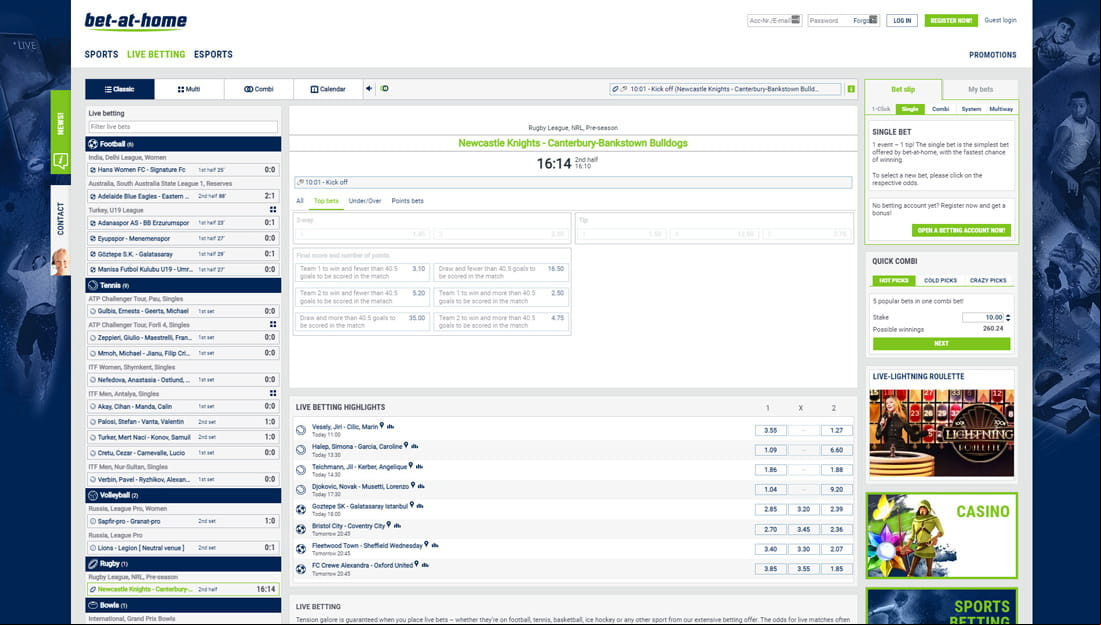The image size is (1101, 625).
Task: Switch to Classic view tab
Action: click(119, 89)
